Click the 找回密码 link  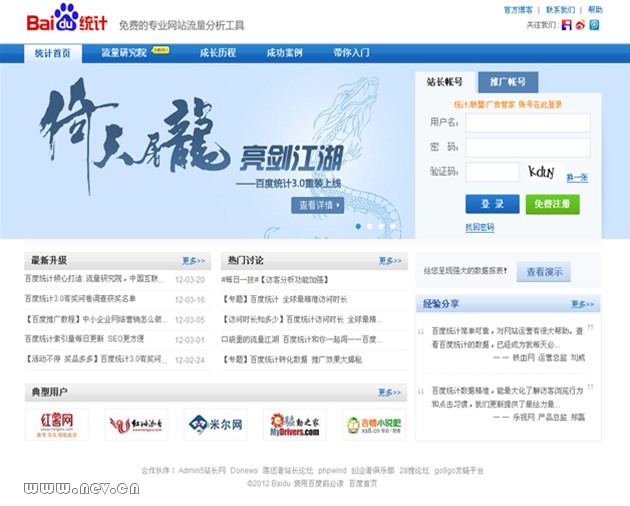480,227
